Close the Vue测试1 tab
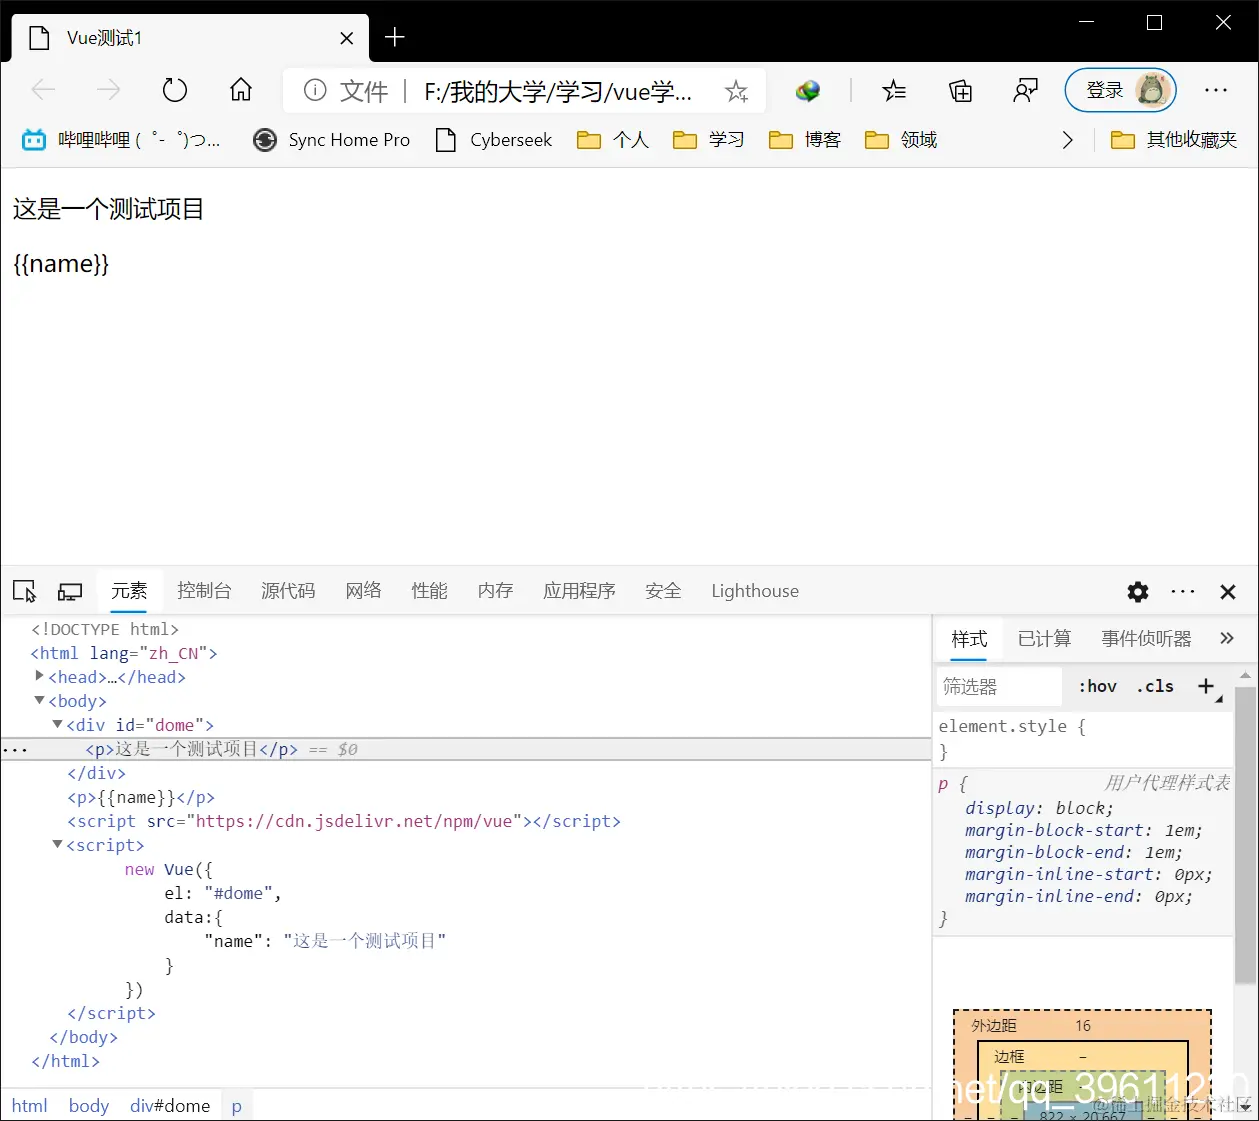 point(347,38)
